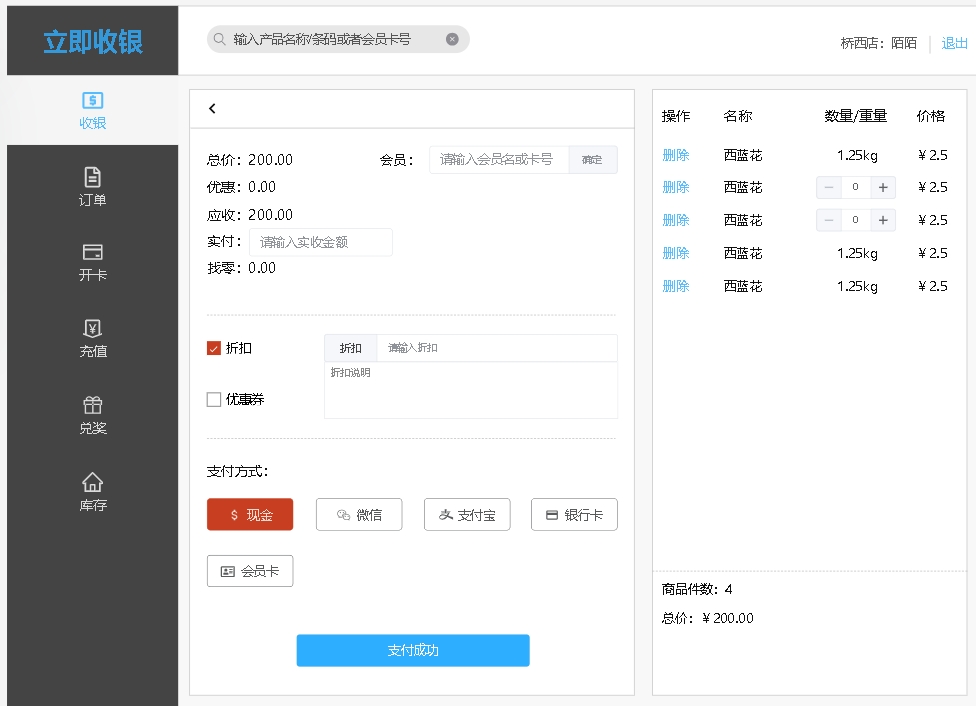Viewport: 976px width, 706px height.
Task: Delete the third 西蓝花 item row
Action: (x=675, y=220)
